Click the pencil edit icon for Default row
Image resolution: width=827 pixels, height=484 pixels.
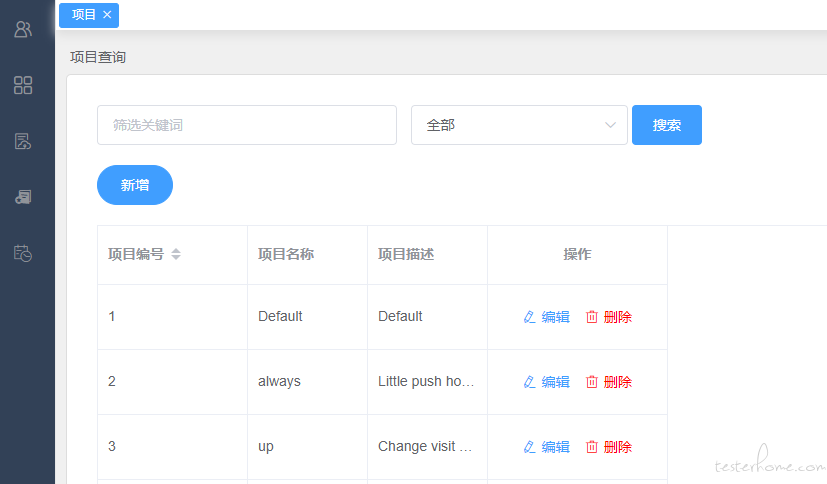[529, 317]
